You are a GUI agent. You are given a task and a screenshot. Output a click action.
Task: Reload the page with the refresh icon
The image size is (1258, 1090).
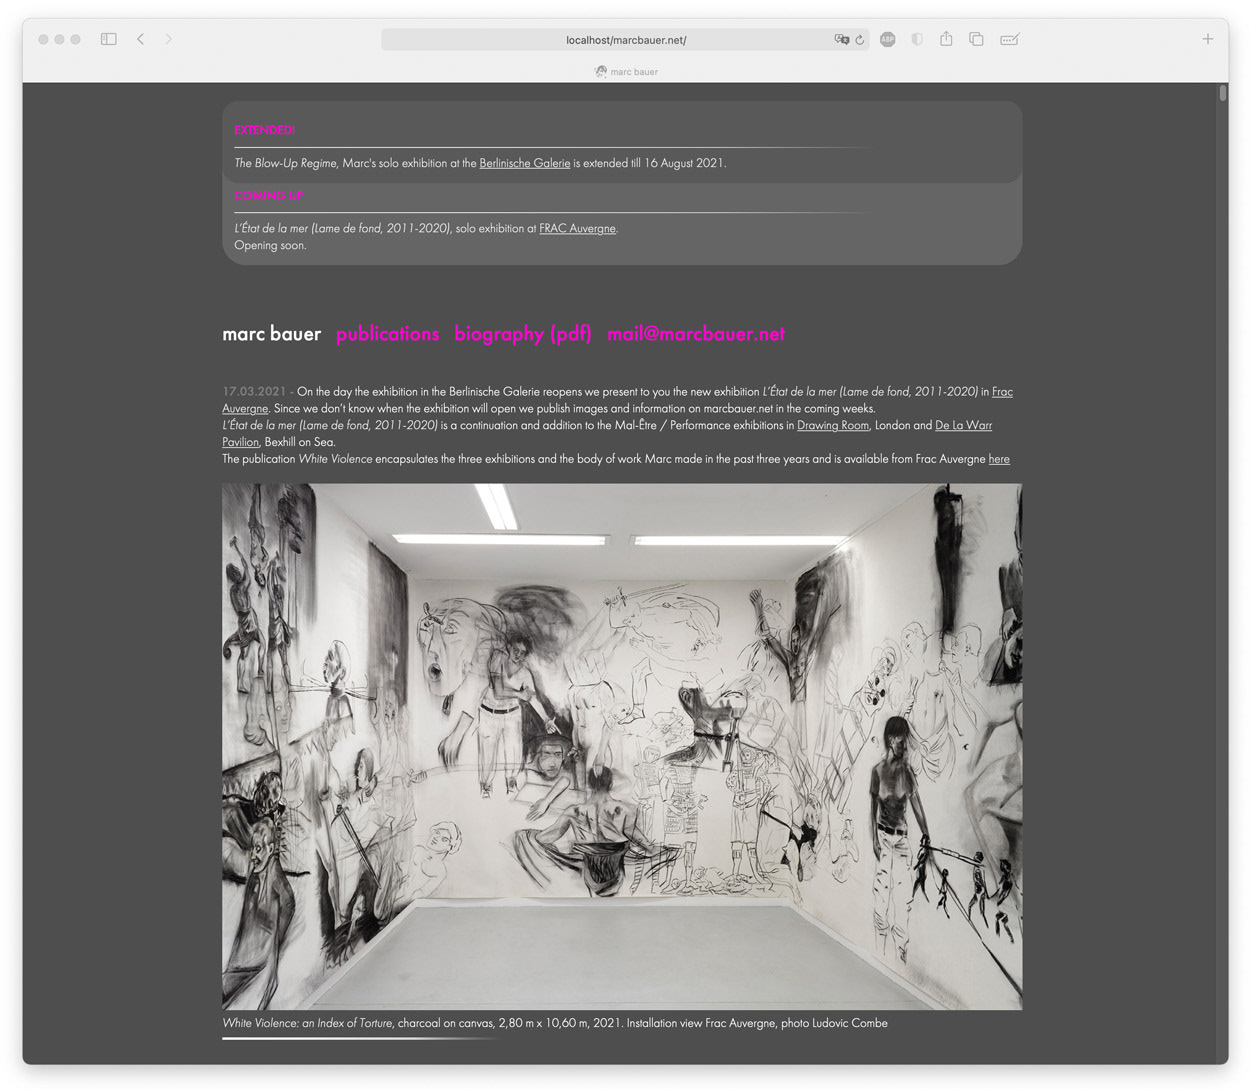tap(859, 40)
